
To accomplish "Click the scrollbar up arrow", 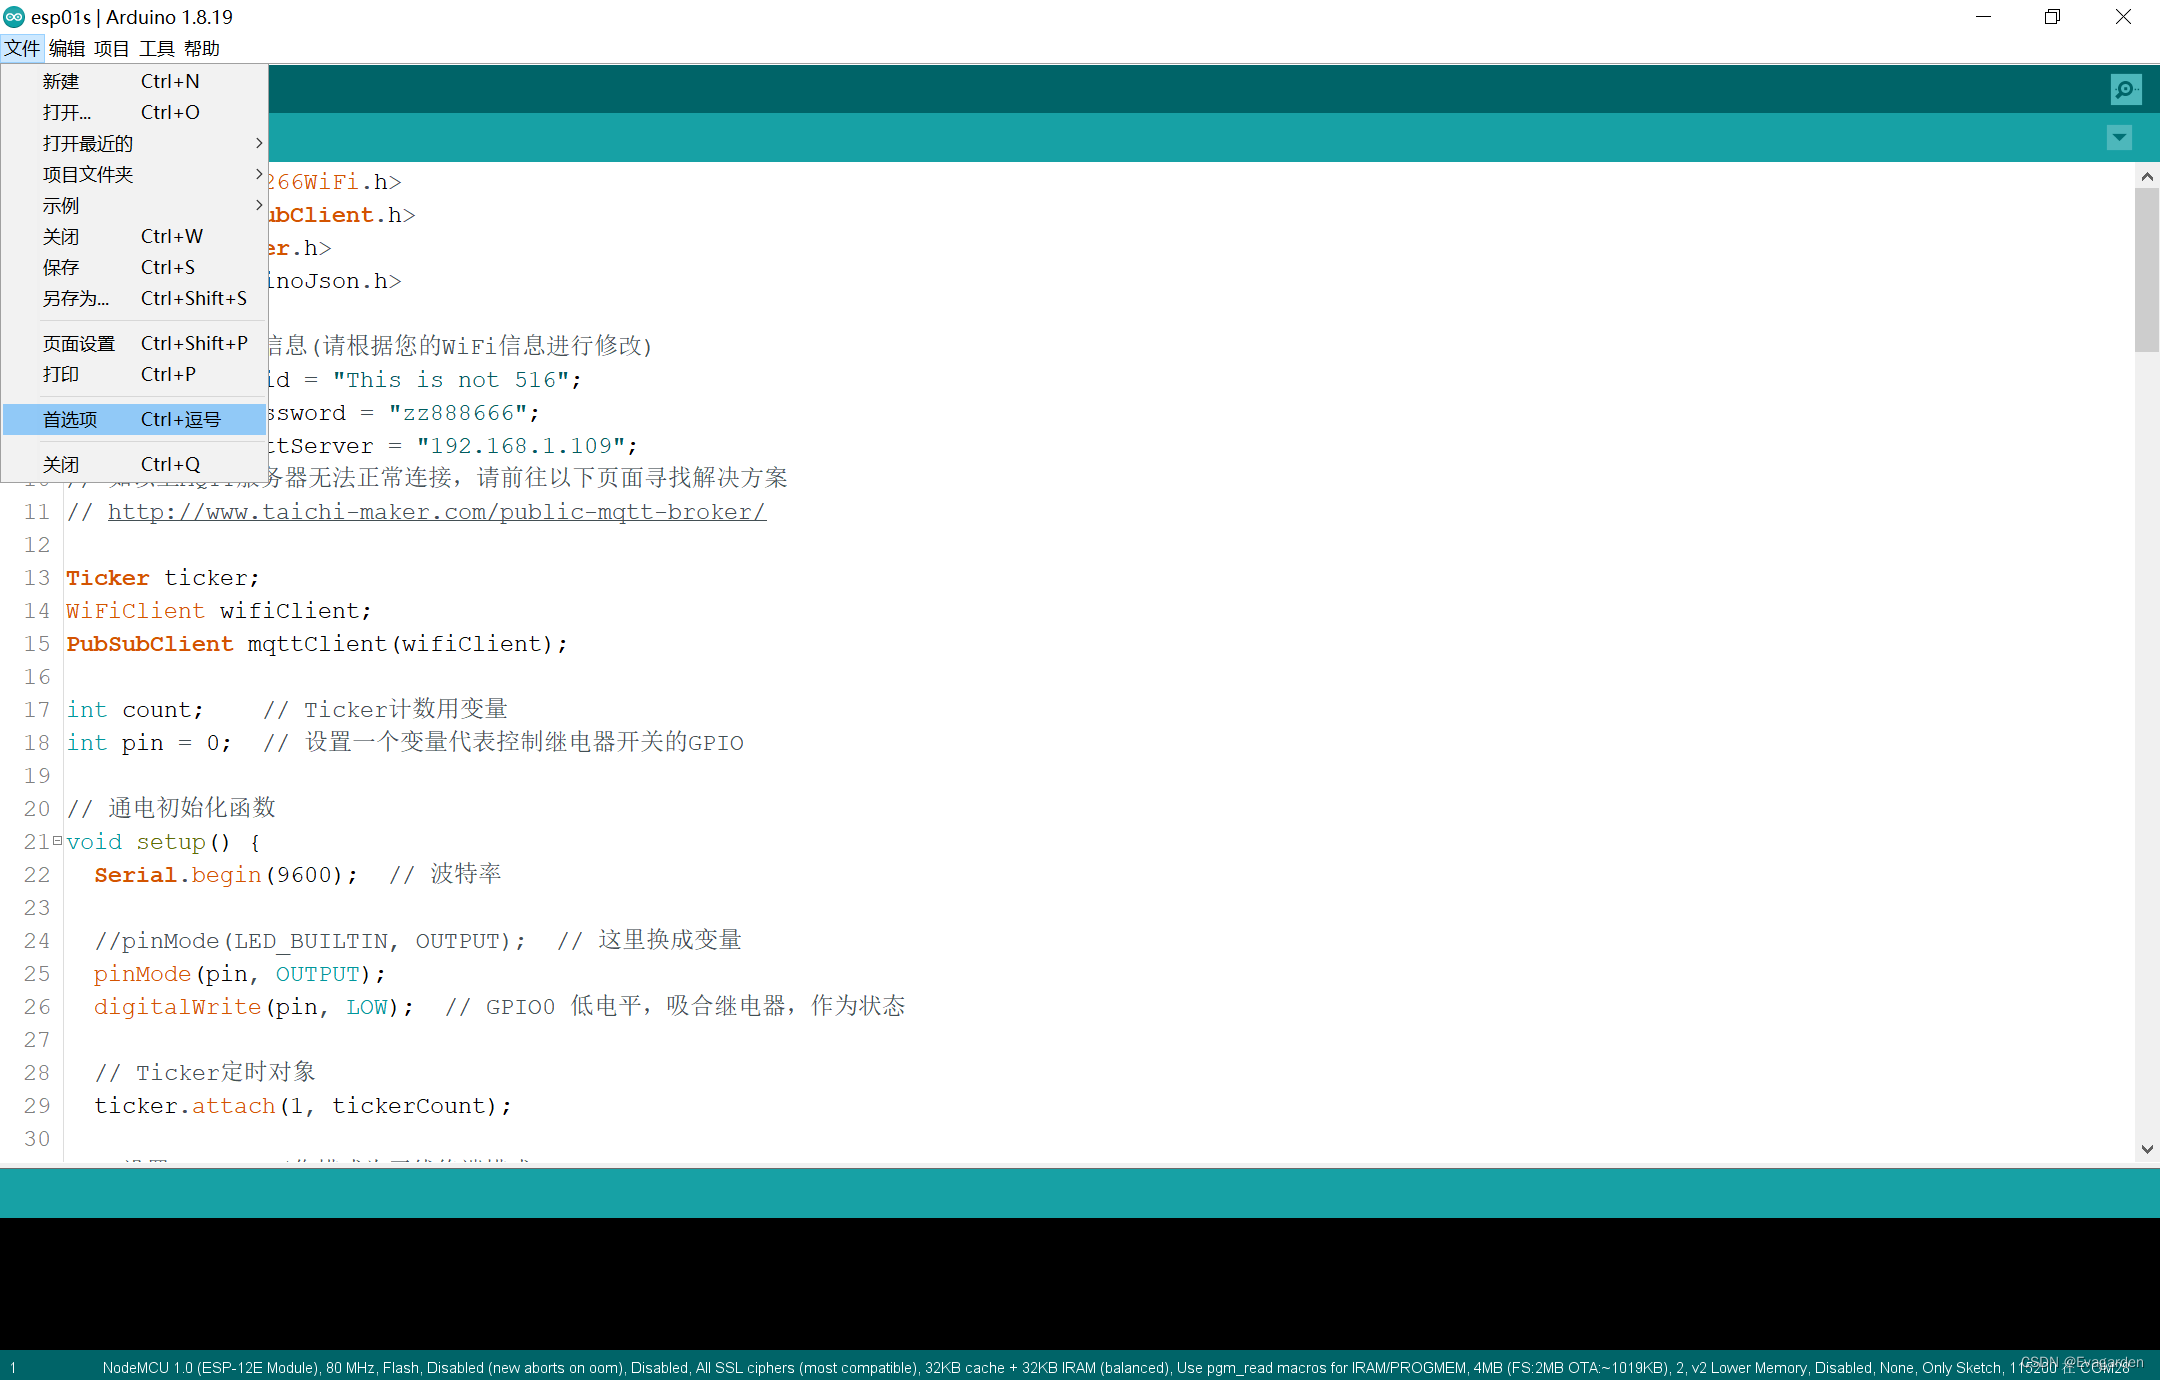I will (x=2146, y=177).
